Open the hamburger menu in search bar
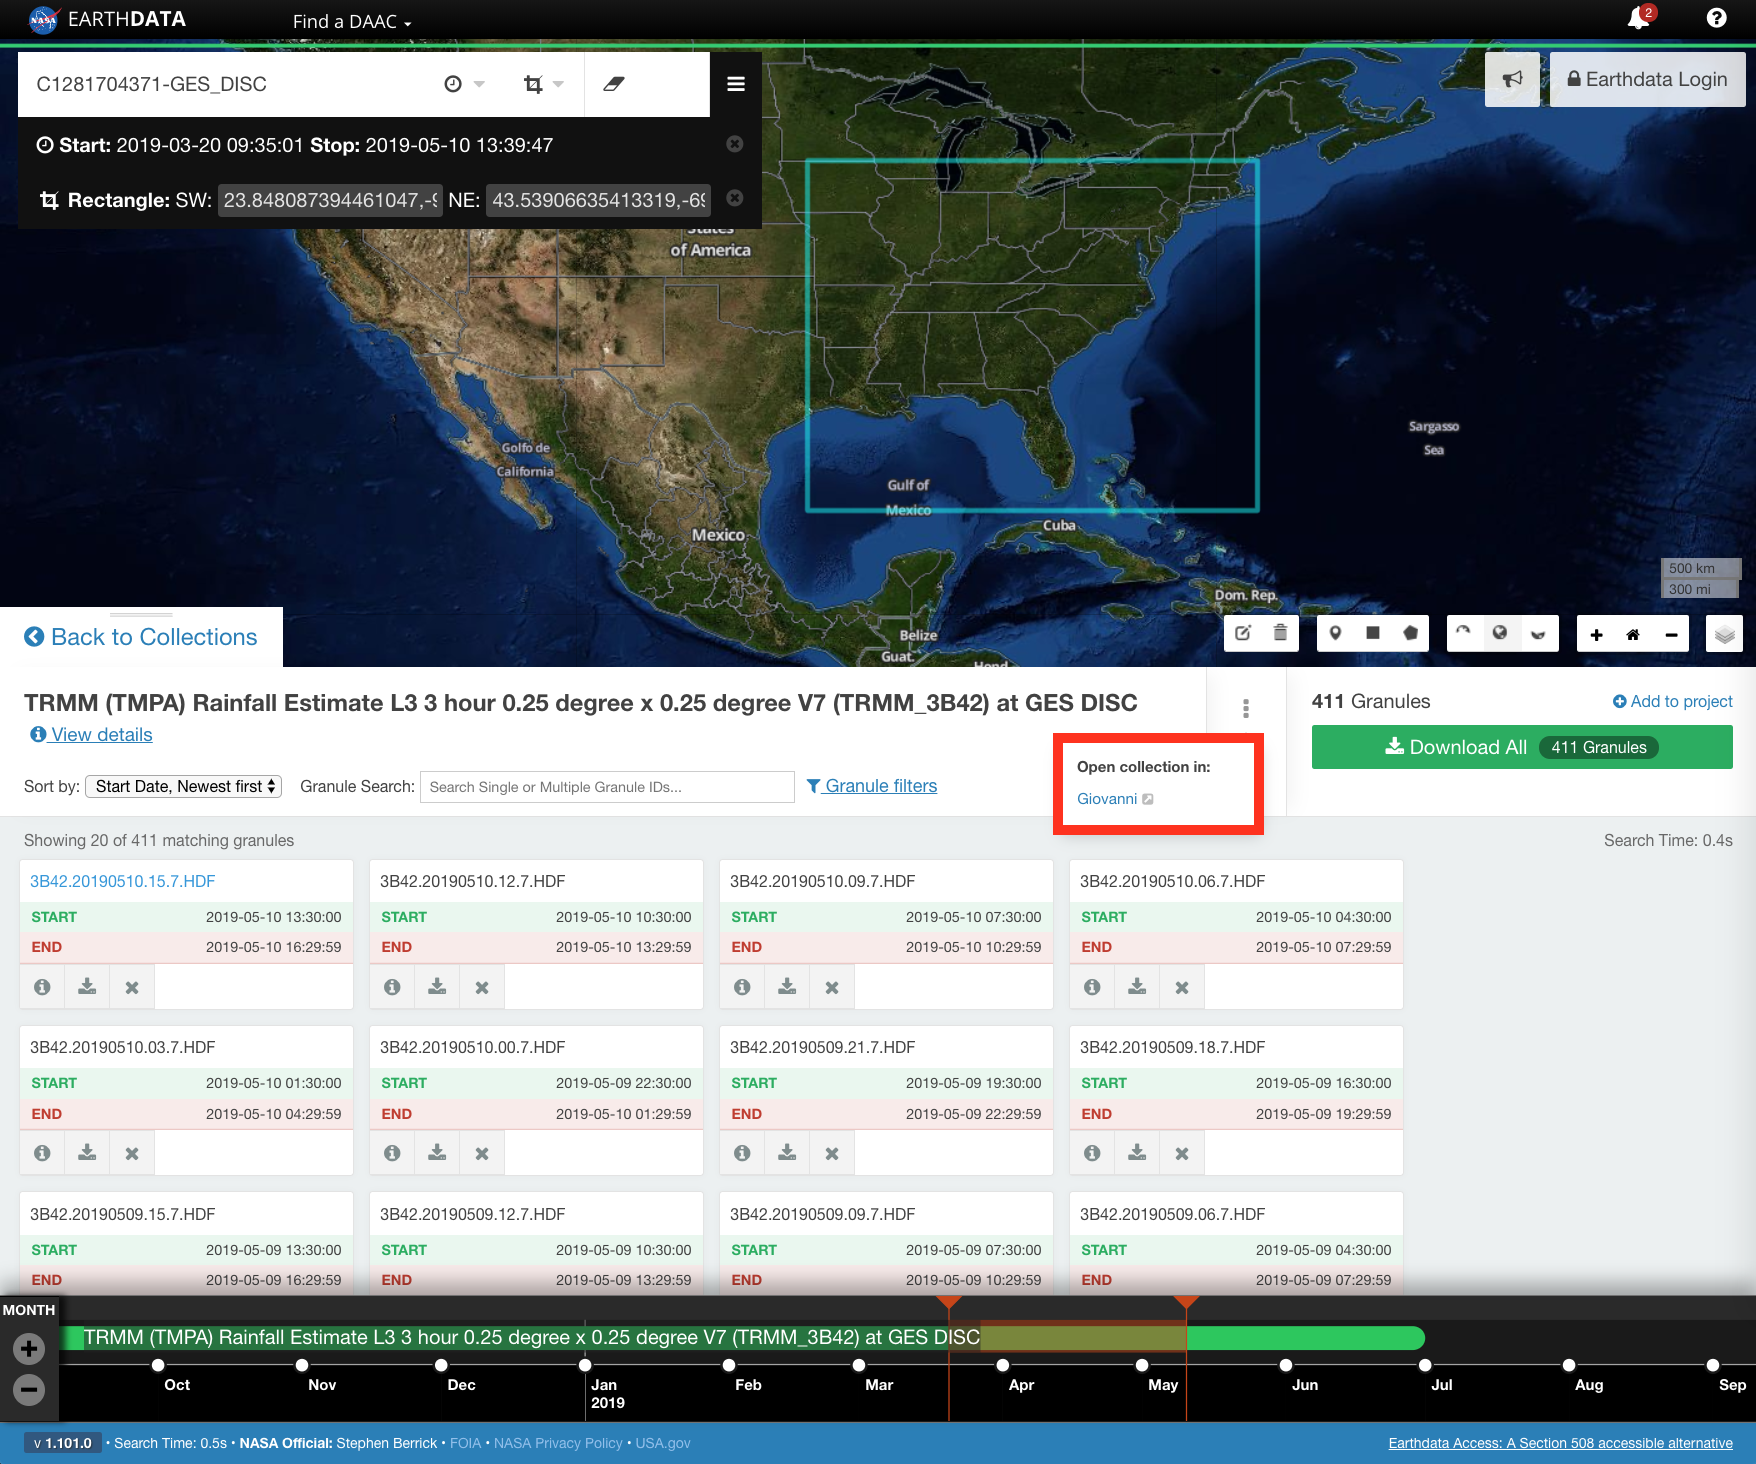This screenshot has height=1464, width=1756. (x=736, y=84)
